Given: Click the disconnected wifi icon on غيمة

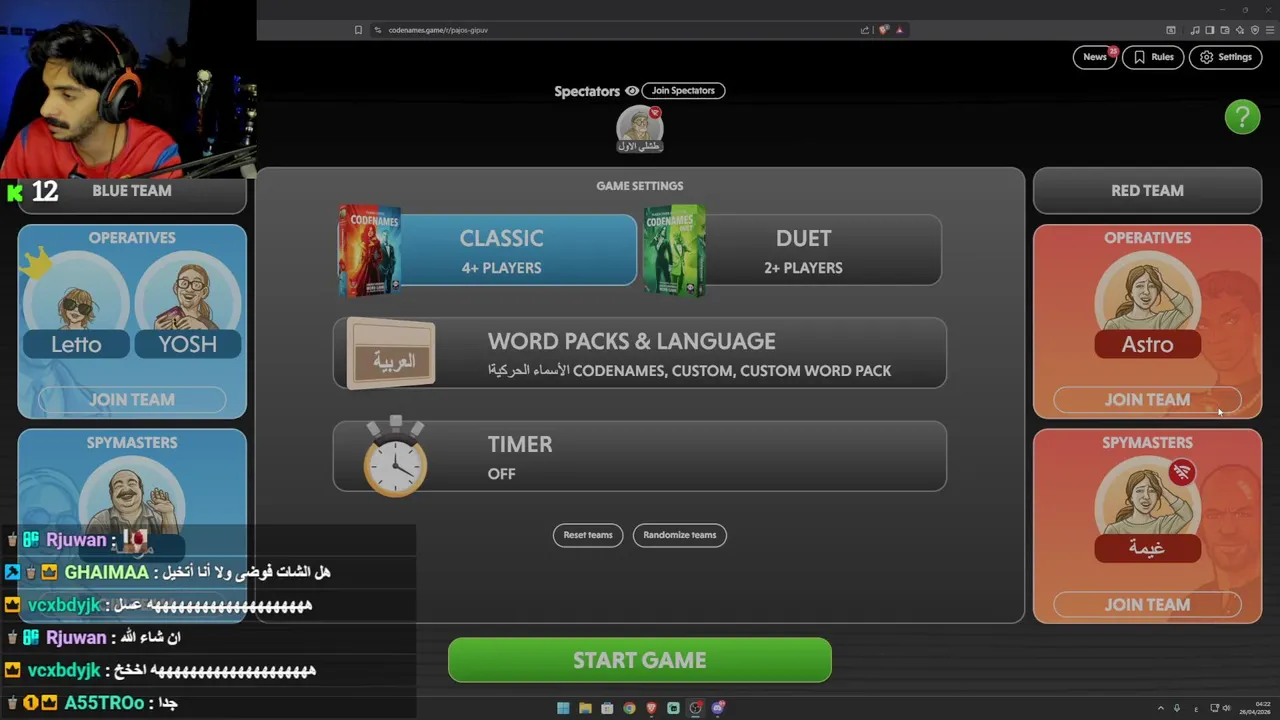Looking at the screenshot, I should [x=1182, y=472].
